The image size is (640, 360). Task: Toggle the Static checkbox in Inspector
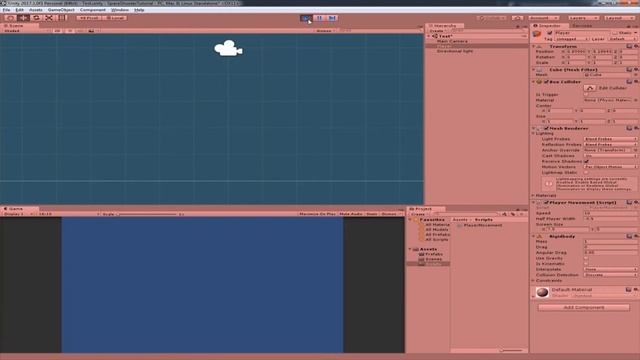(614, 33)
